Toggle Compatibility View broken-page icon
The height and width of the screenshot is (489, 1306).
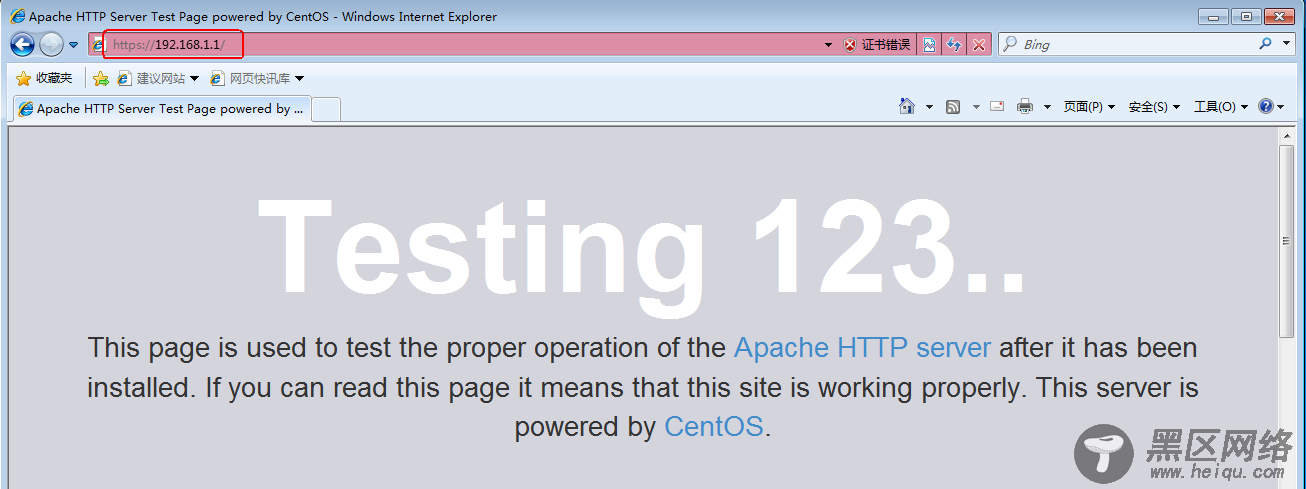click(x=930, y=45)
